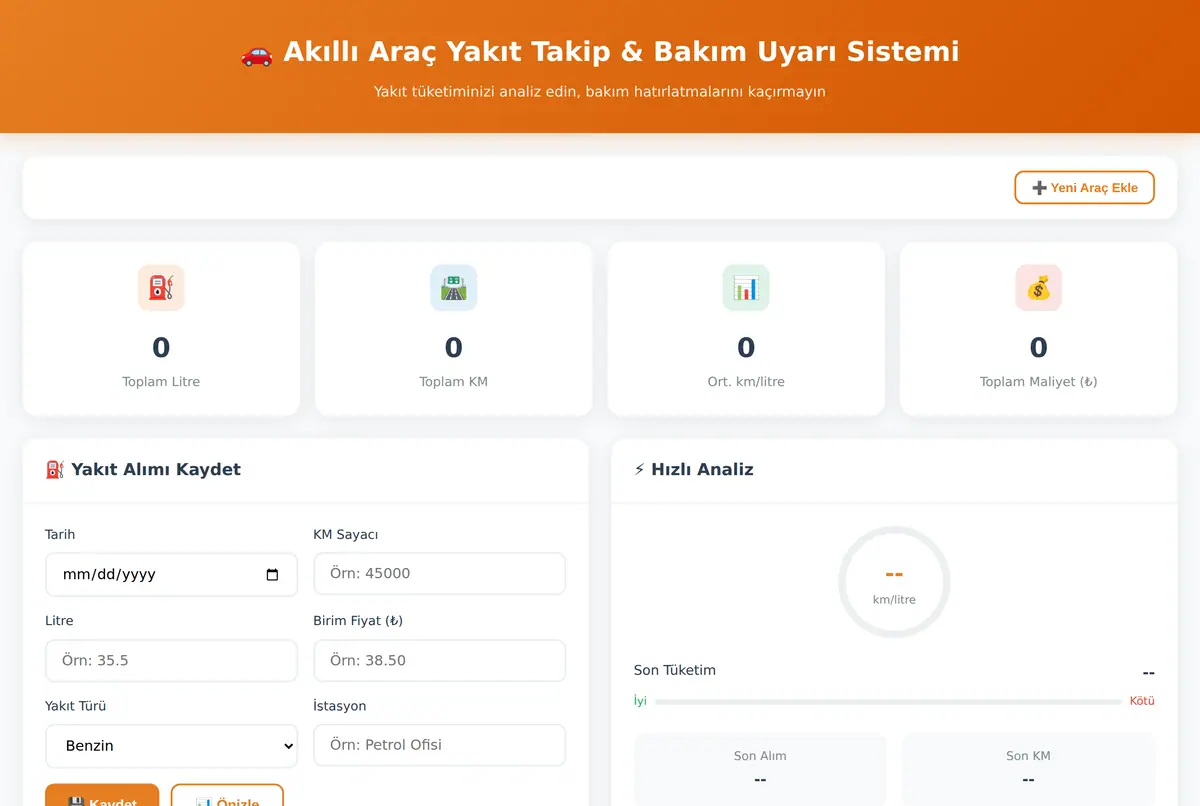Open the Yakıt Türü dropdown showing Benzin
The width and height of the screenshot is (1200, 806).
(171, 746)
